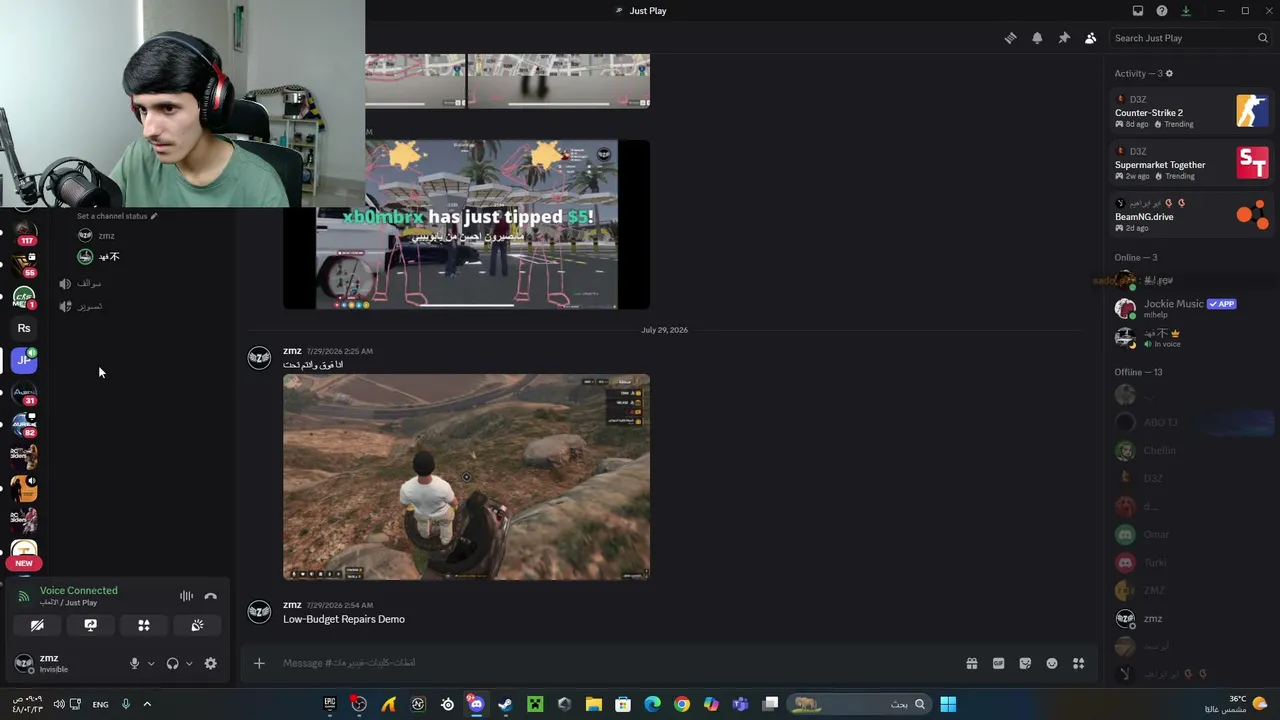
Task: Open BeamNG.drive activity card
Action: click(x=1192, y=215)
